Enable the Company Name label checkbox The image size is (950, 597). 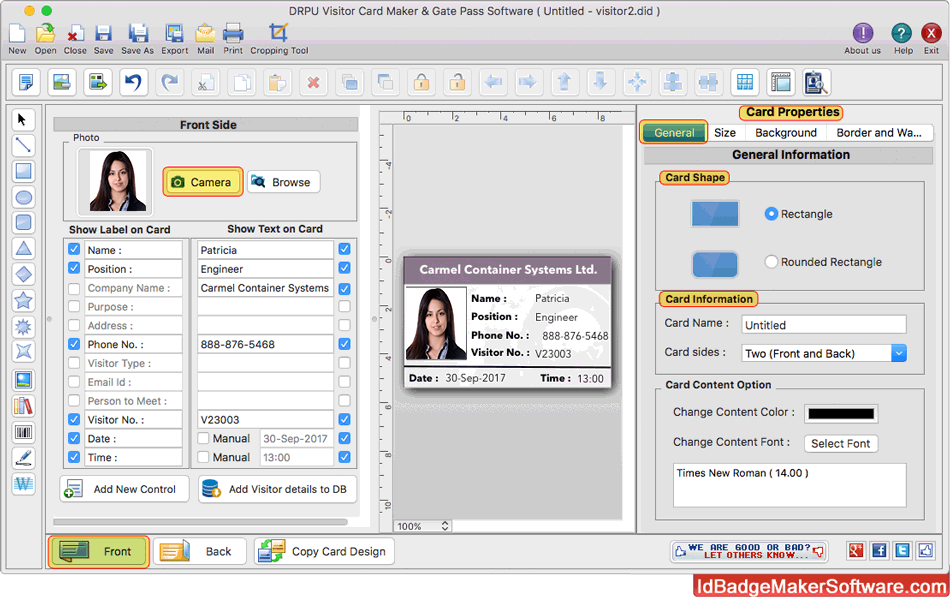pos(74,288)
